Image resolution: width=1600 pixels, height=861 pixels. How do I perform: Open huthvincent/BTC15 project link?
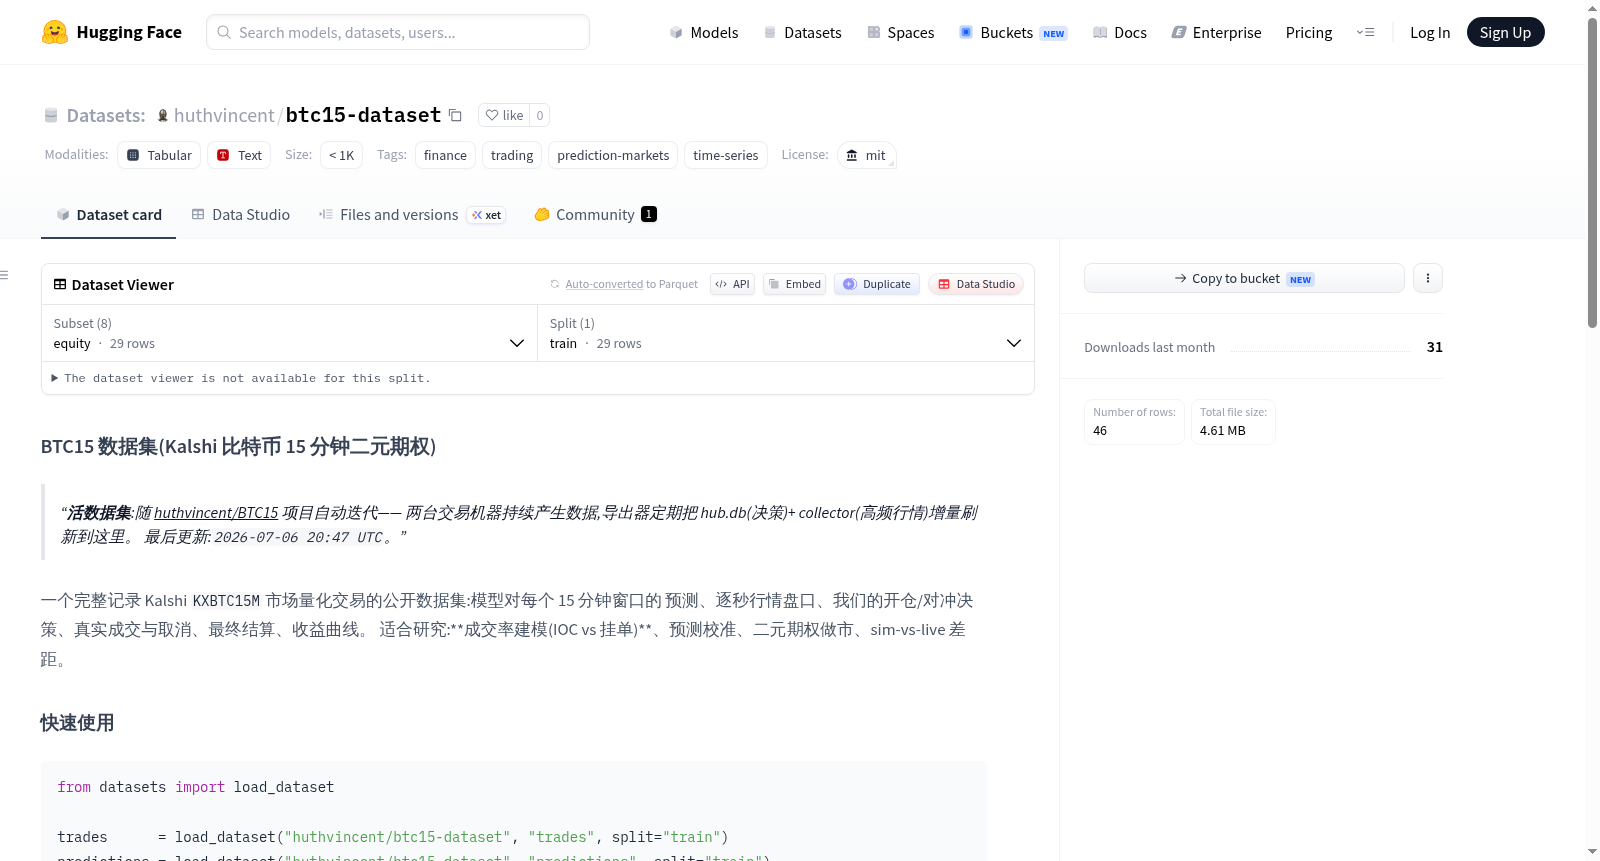216,512
